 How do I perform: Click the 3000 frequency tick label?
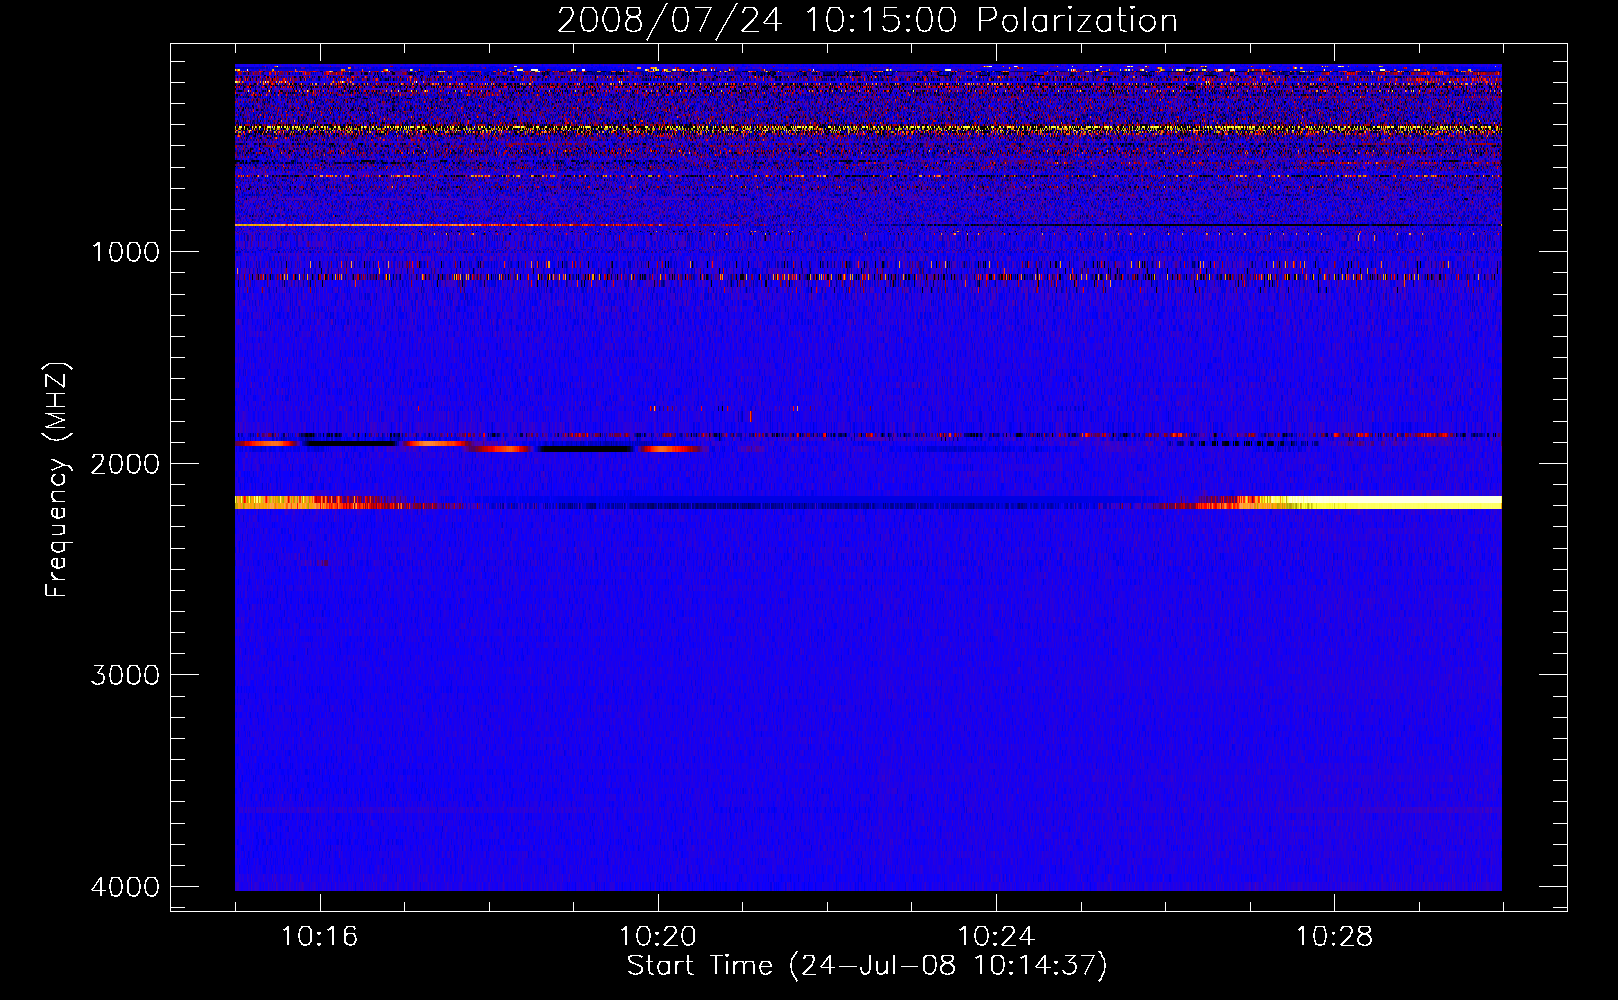click(x=124, y=675)
